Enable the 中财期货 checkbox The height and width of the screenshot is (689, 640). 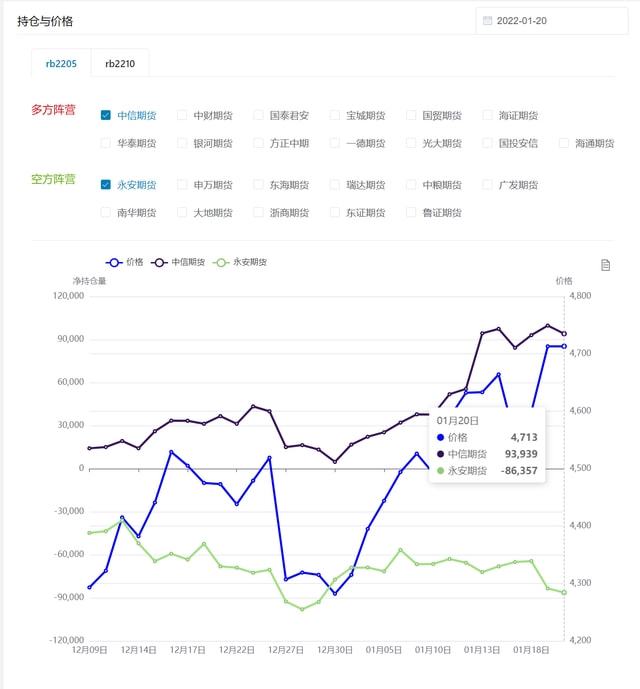[182, 115]
